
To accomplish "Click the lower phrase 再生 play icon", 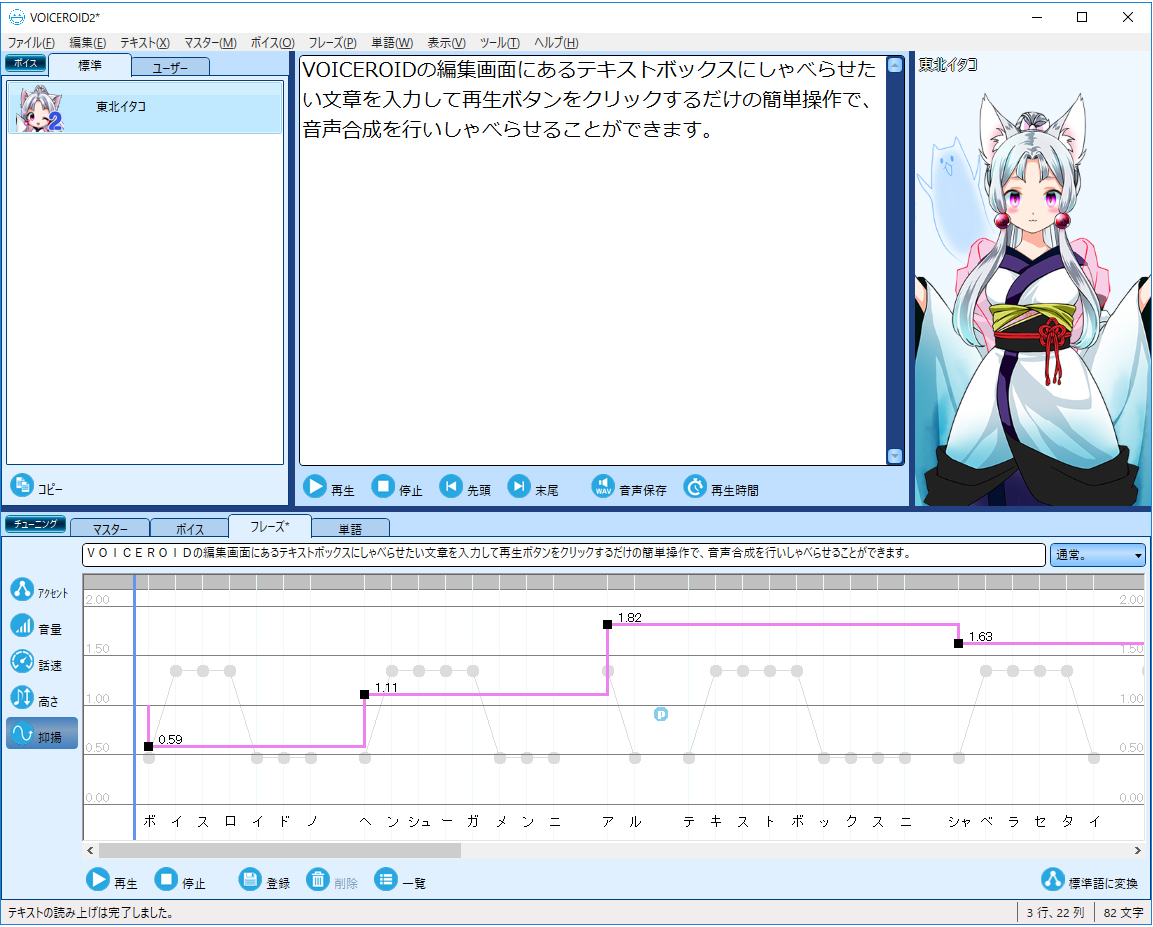I will click(98, 878).
